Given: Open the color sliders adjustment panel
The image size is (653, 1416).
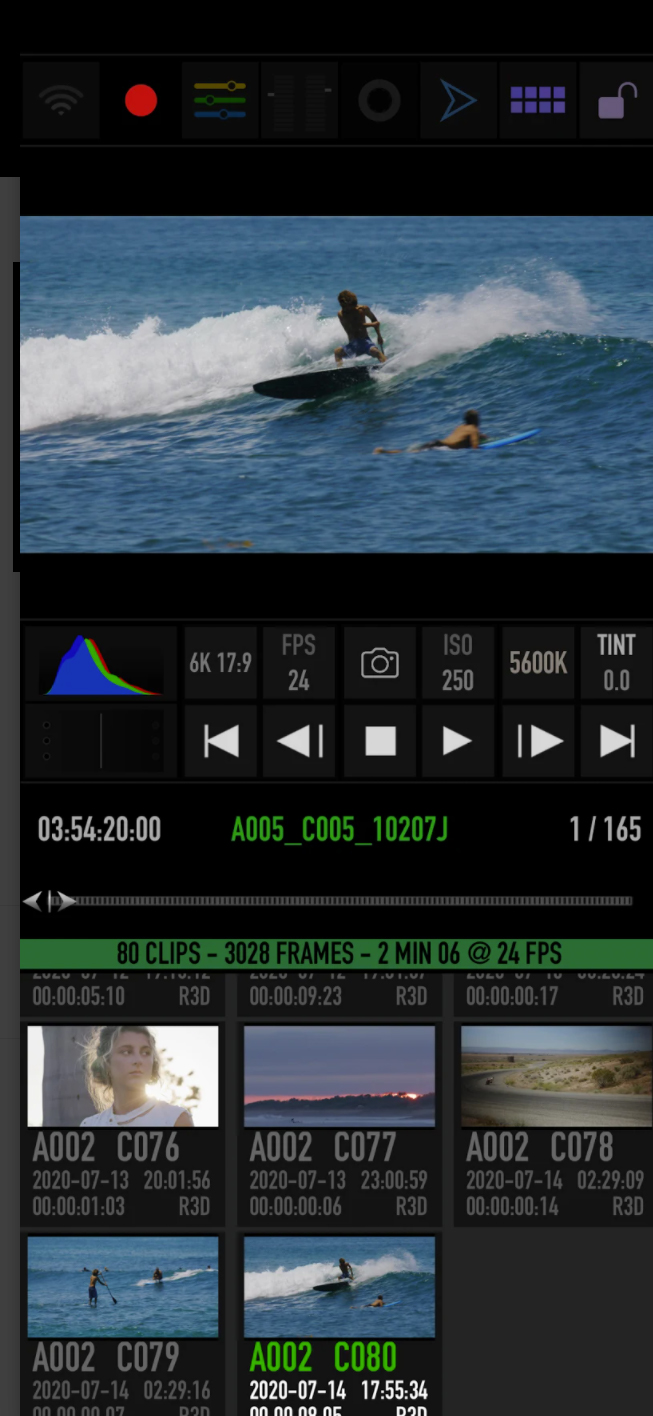Looking at the screenshot, I should click(220, 101).
